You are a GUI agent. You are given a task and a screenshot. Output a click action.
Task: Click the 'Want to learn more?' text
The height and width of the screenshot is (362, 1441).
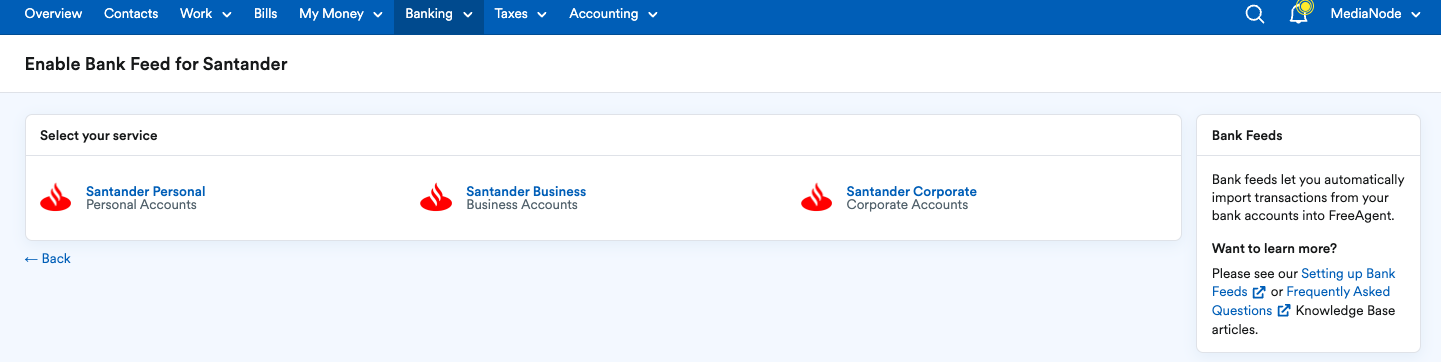pyautogui.click(x=1274, y=248)
